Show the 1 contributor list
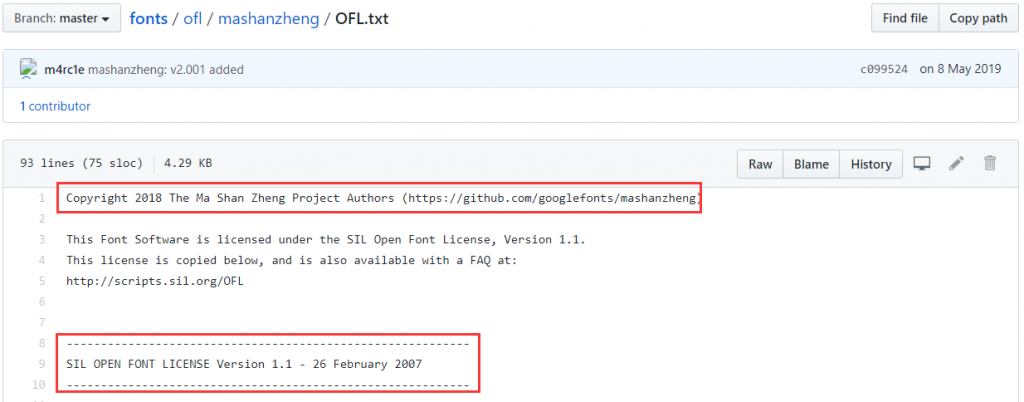 [55, 106]
